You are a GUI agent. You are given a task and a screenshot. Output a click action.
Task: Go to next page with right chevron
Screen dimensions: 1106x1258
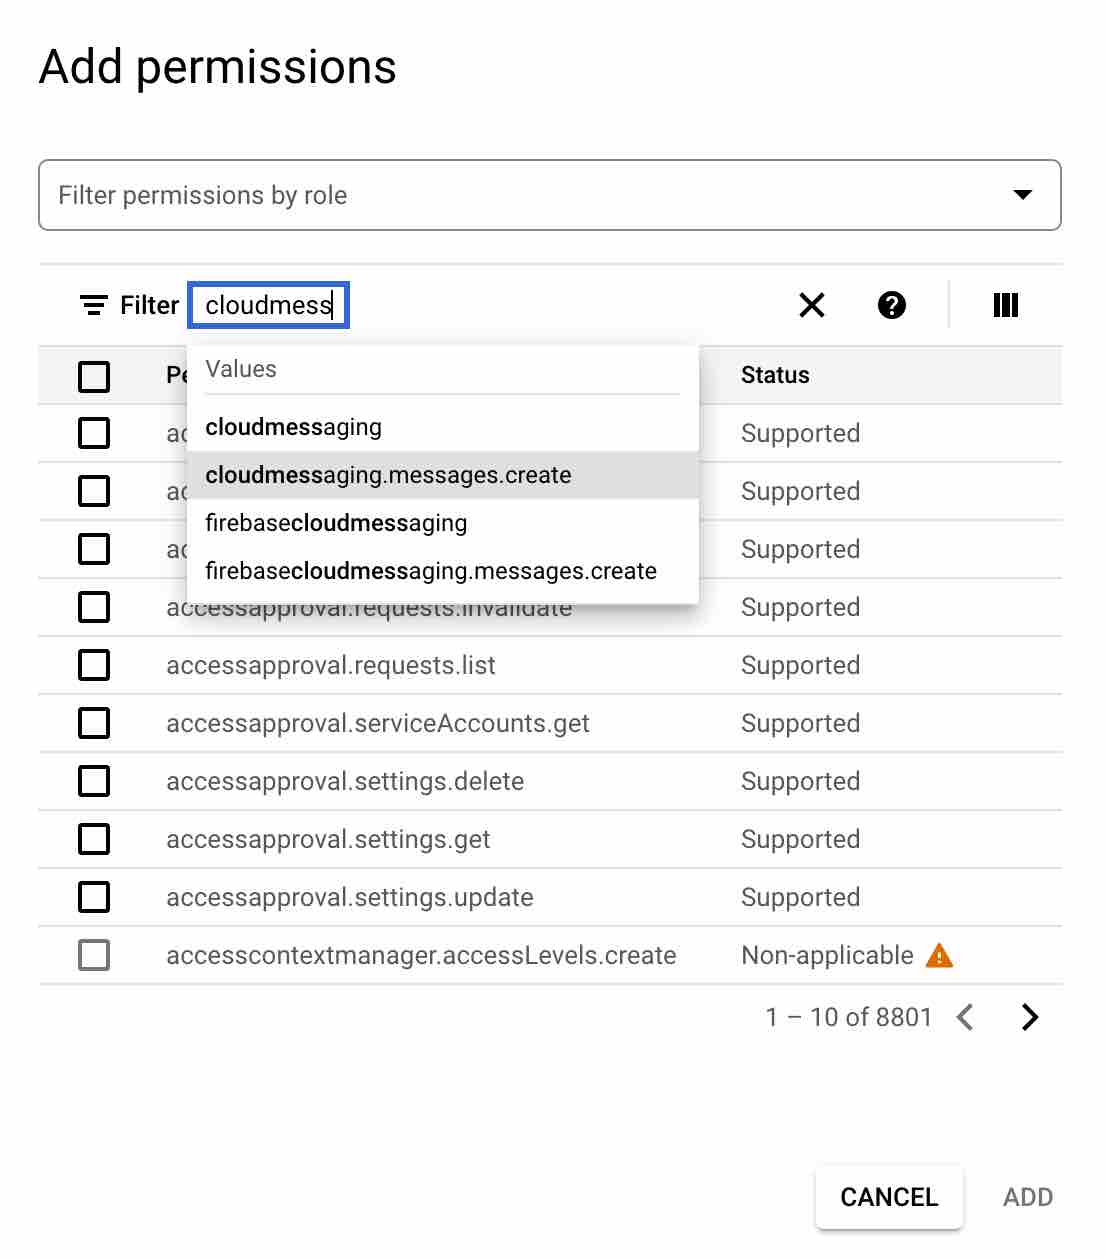1031,1017
